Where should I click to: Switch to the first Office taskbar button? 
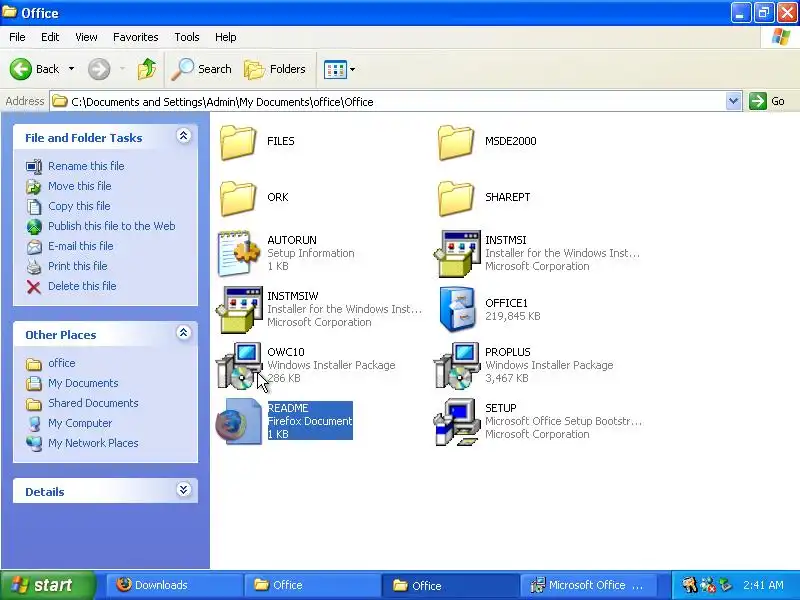tap(312, 585)
